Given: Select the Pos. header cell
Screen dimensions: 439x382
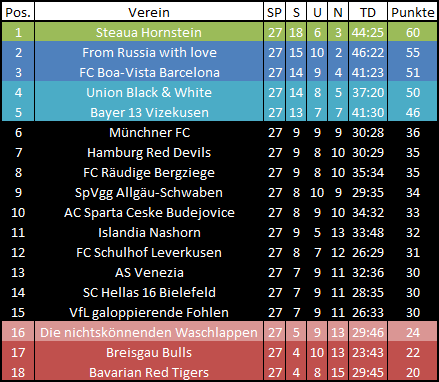Looking at the screenshot, I should [x=18, y=12].
